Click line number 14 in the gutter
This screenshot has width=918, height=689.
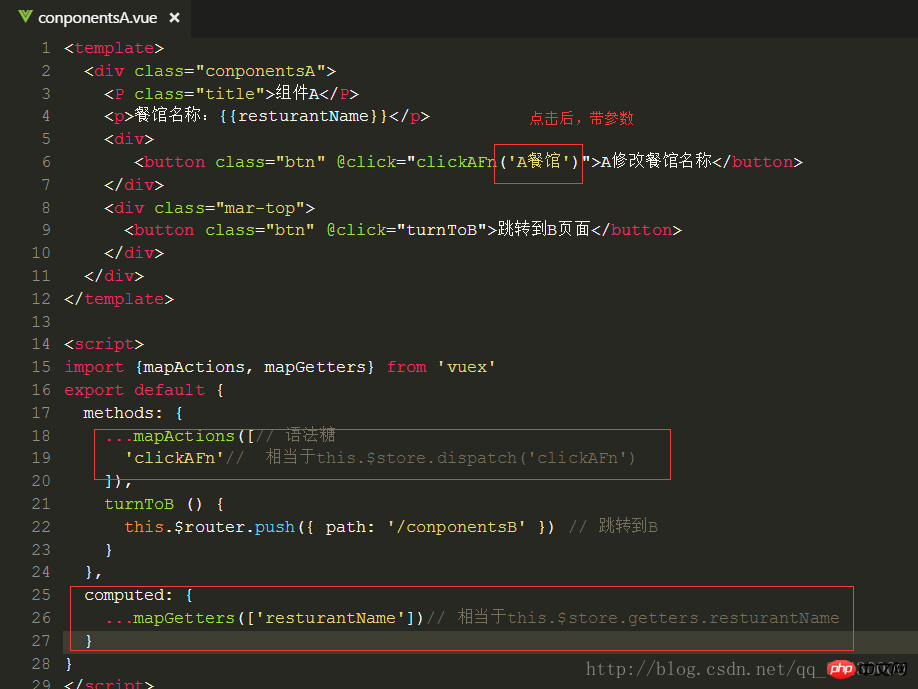(41, 344)
